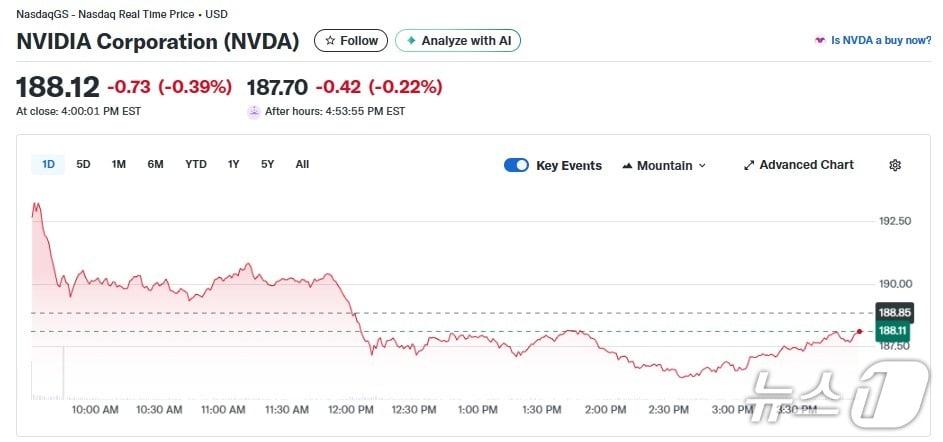The height and width of the screenshot is (442, 943).
Task: Select the 1M time range
Action: tap(119, 164)
